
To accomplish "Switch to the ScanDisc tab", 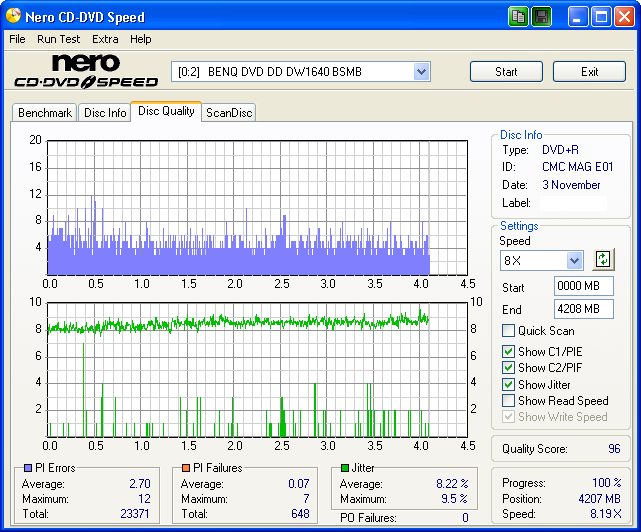I will [229, 113].
